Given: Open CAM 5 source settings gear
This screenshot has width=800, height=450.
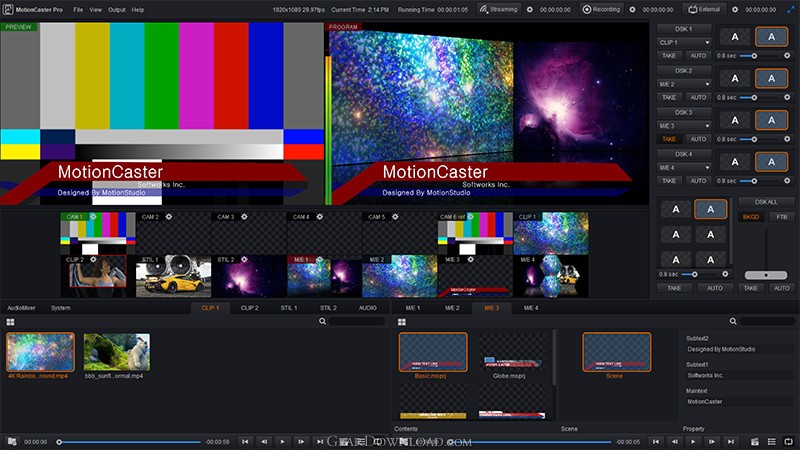Looking at the screenshot, I should 395,217.
